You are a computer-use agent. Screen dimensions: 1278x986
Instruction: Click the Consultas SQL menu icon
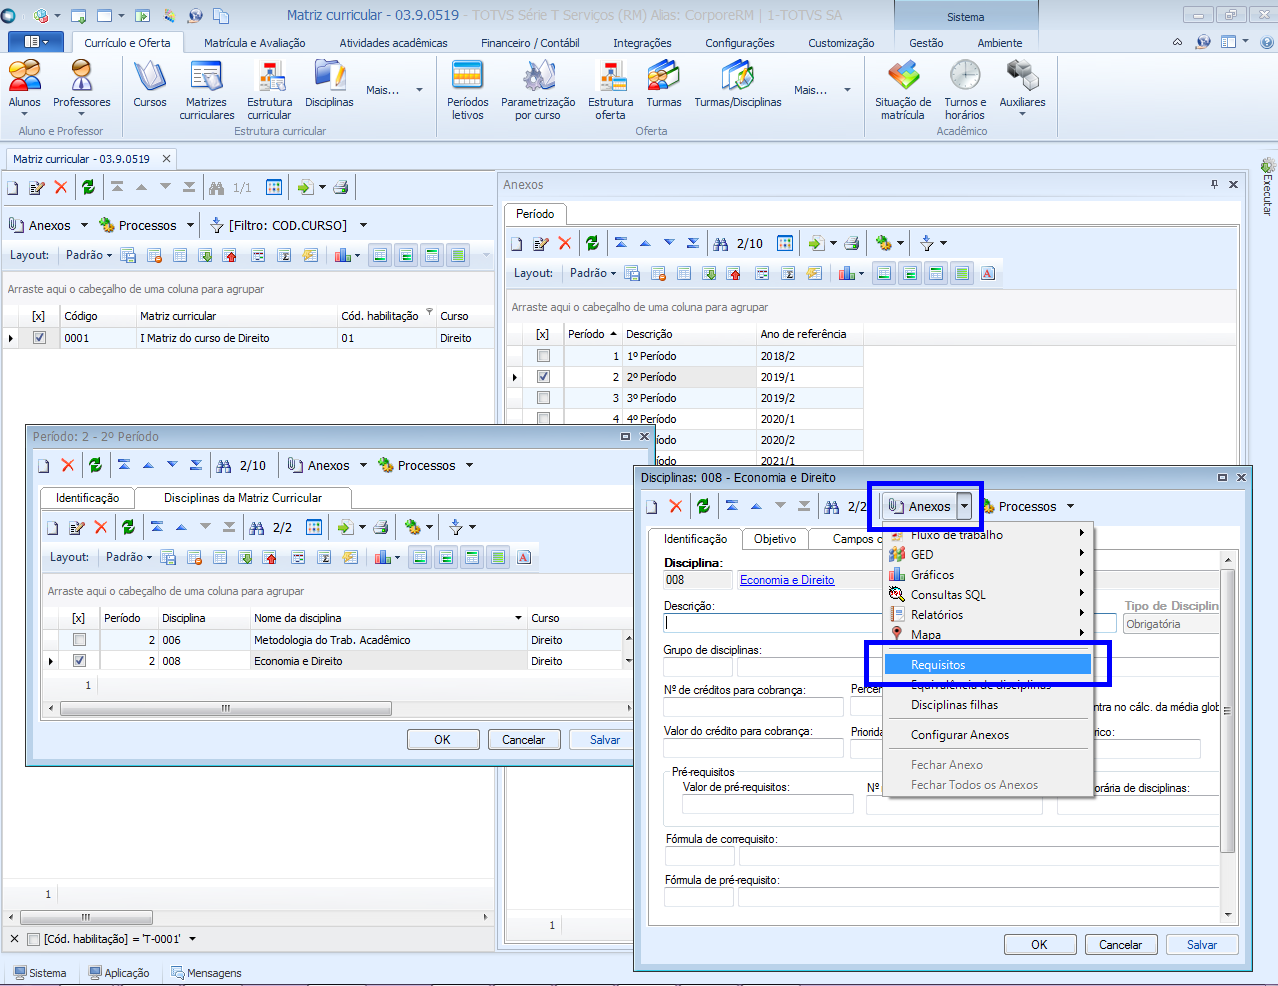click(x=897, y=594)
